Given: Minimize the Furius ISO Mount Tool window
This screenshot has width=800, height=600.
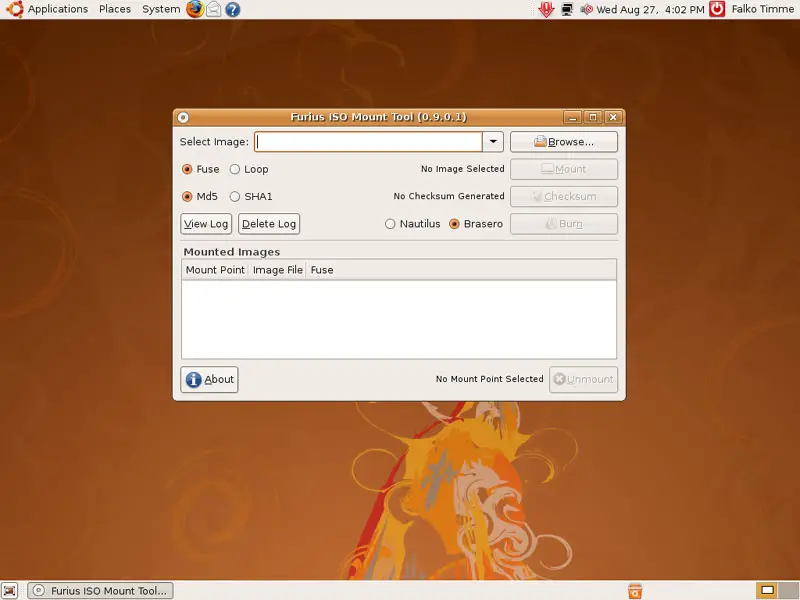Looking at the screenshot, I should tap(572, 117).
